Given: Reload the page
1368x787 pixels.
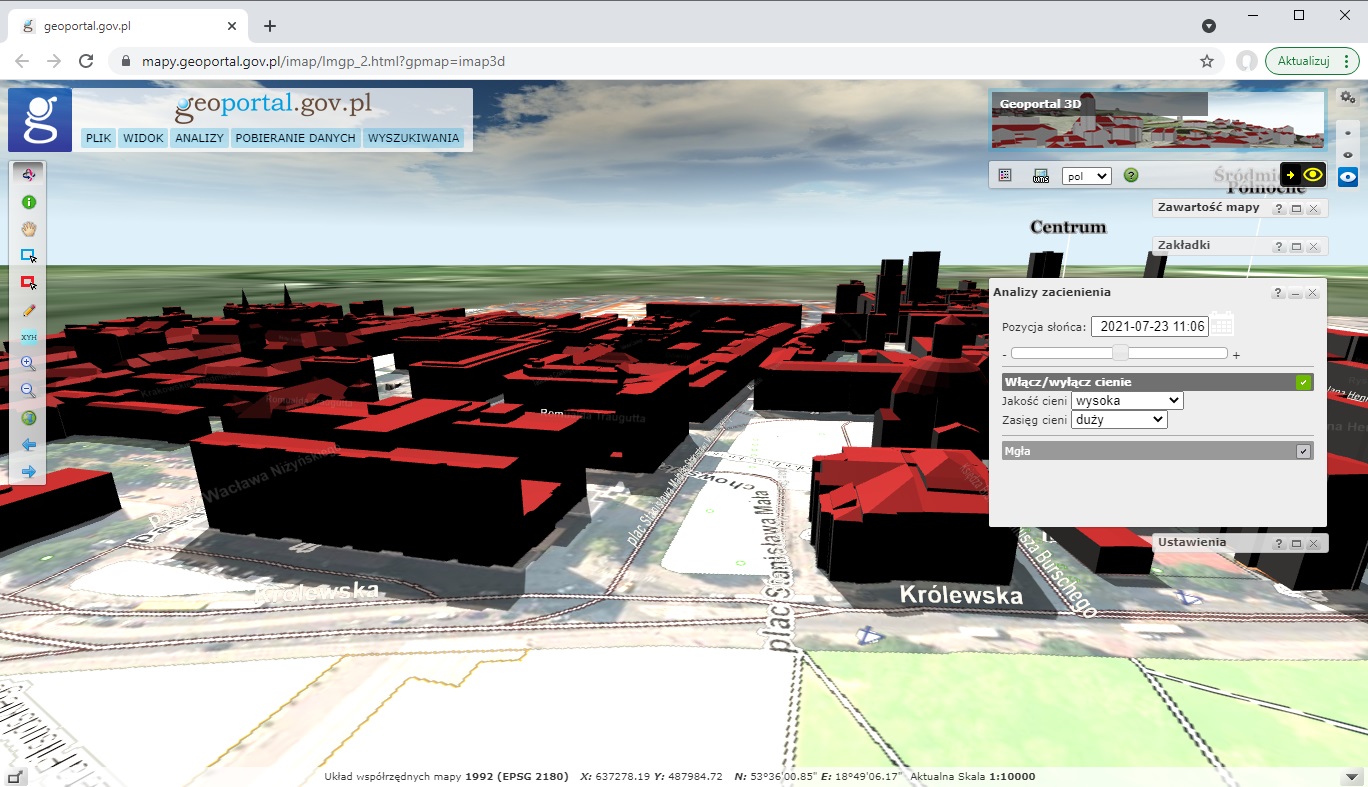Looking at the screenshot, I should click(86, 61).
